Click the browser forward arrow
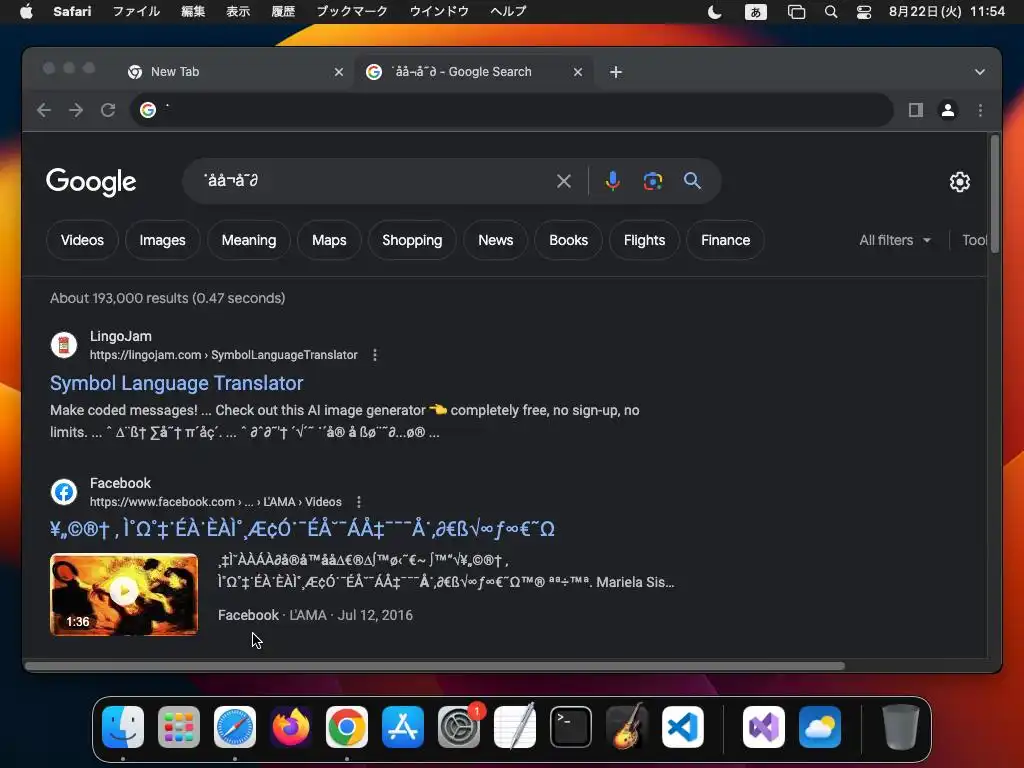The height and width of the screenshot is (768, 1024). point(76,110)
